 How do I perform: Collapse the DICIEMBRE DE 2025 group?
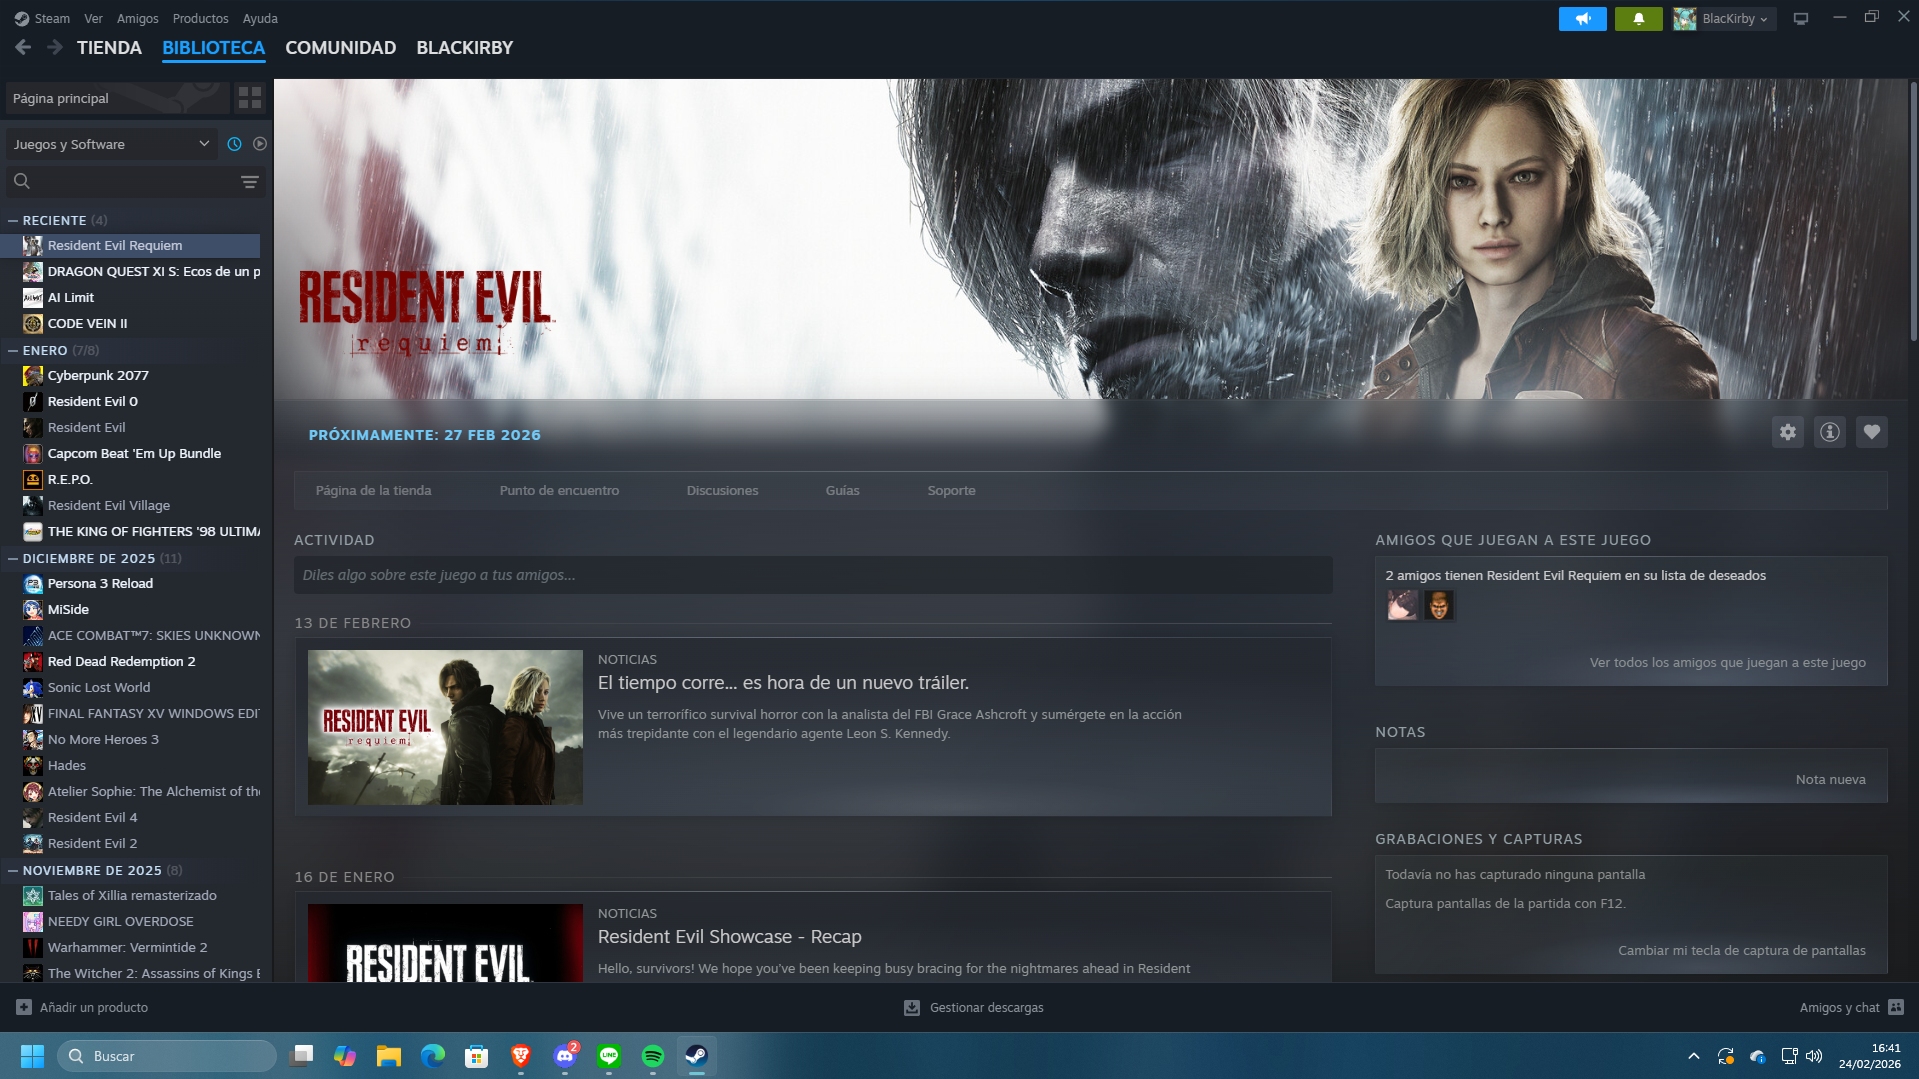coord(13,559)
